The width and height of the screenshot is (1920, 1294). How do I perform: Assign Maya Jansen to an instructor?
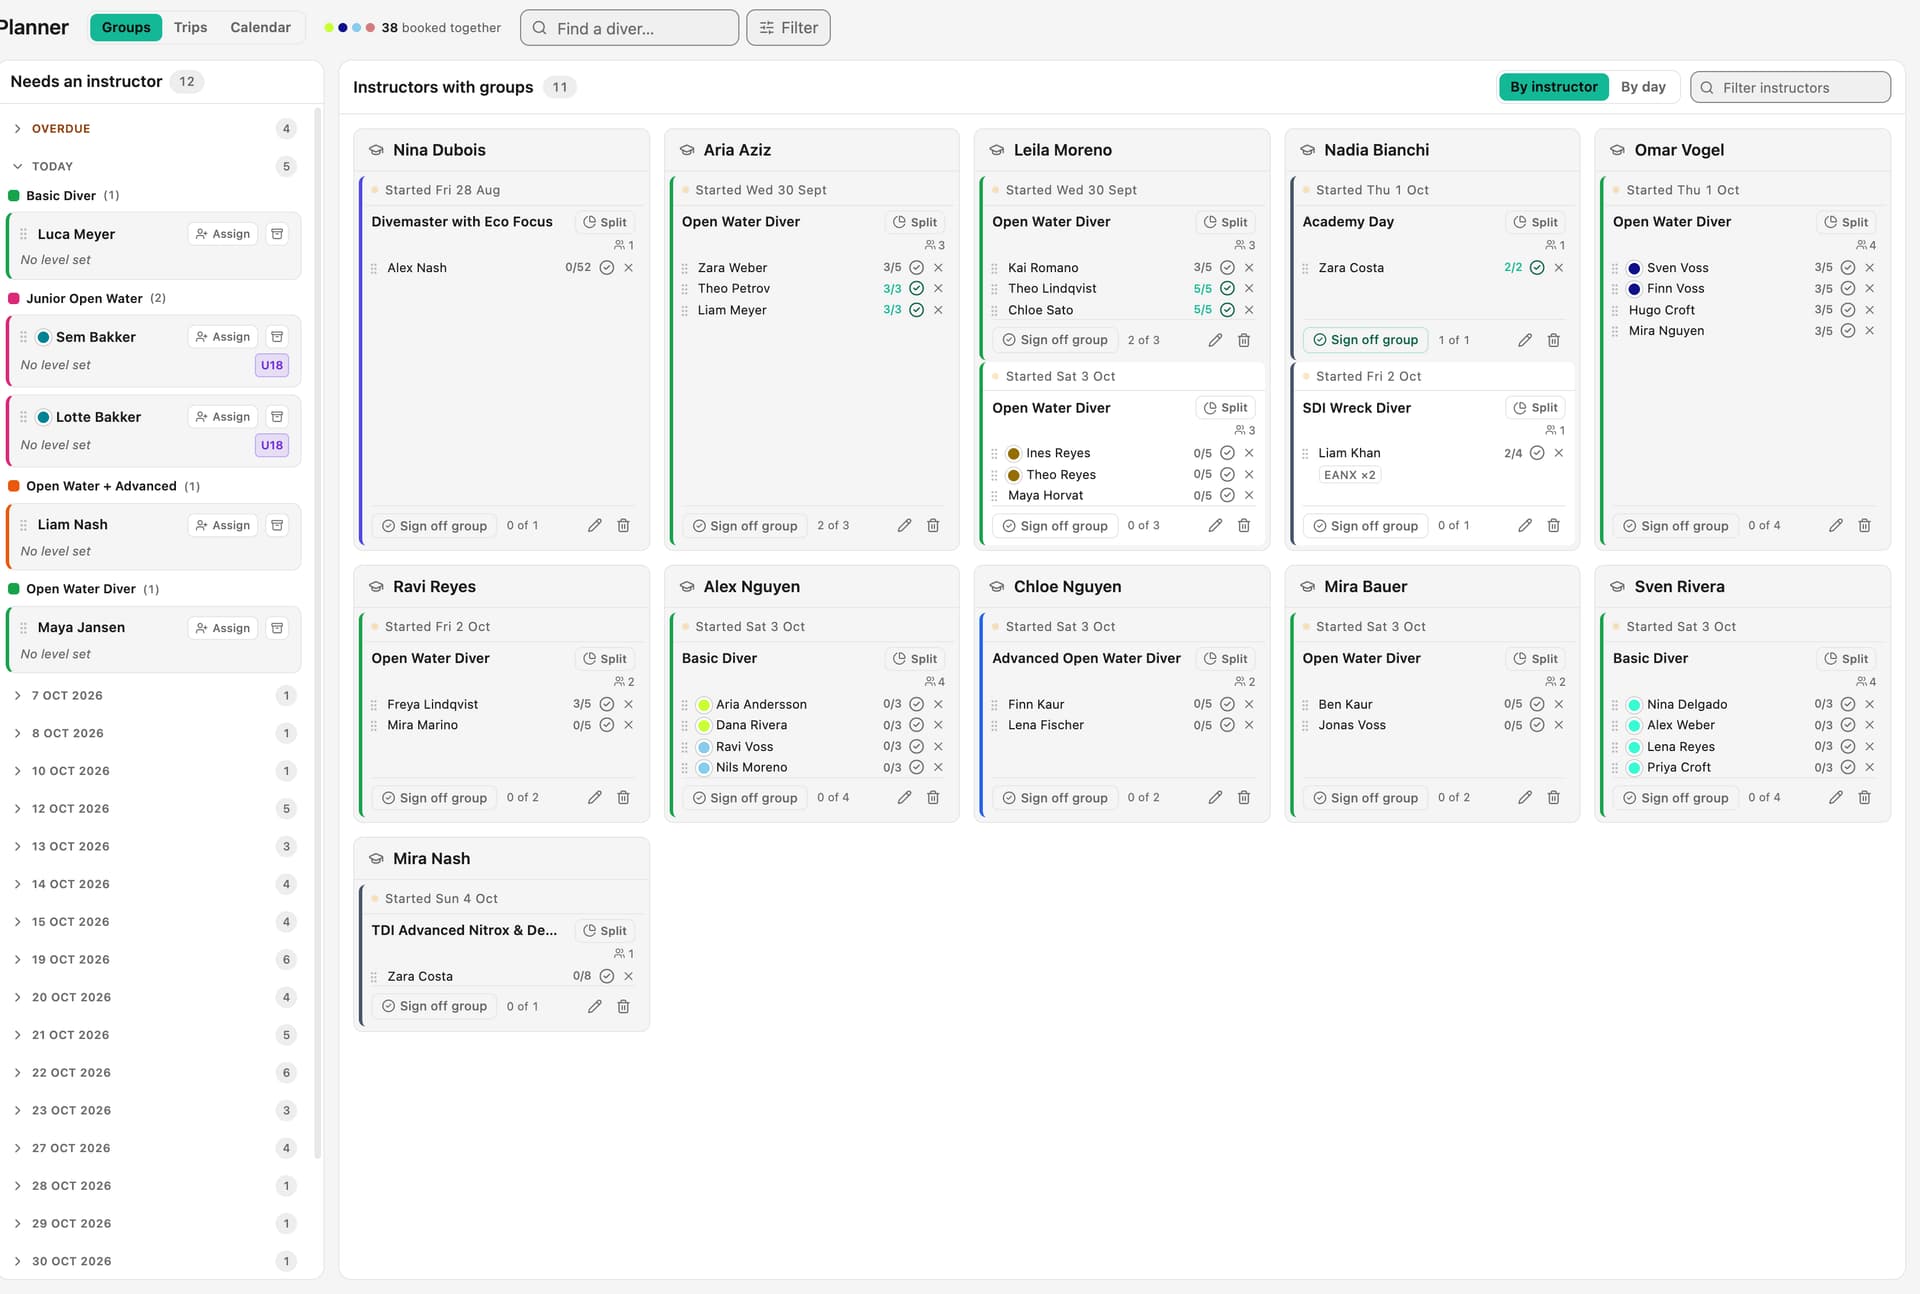click(x=223, y=629)
